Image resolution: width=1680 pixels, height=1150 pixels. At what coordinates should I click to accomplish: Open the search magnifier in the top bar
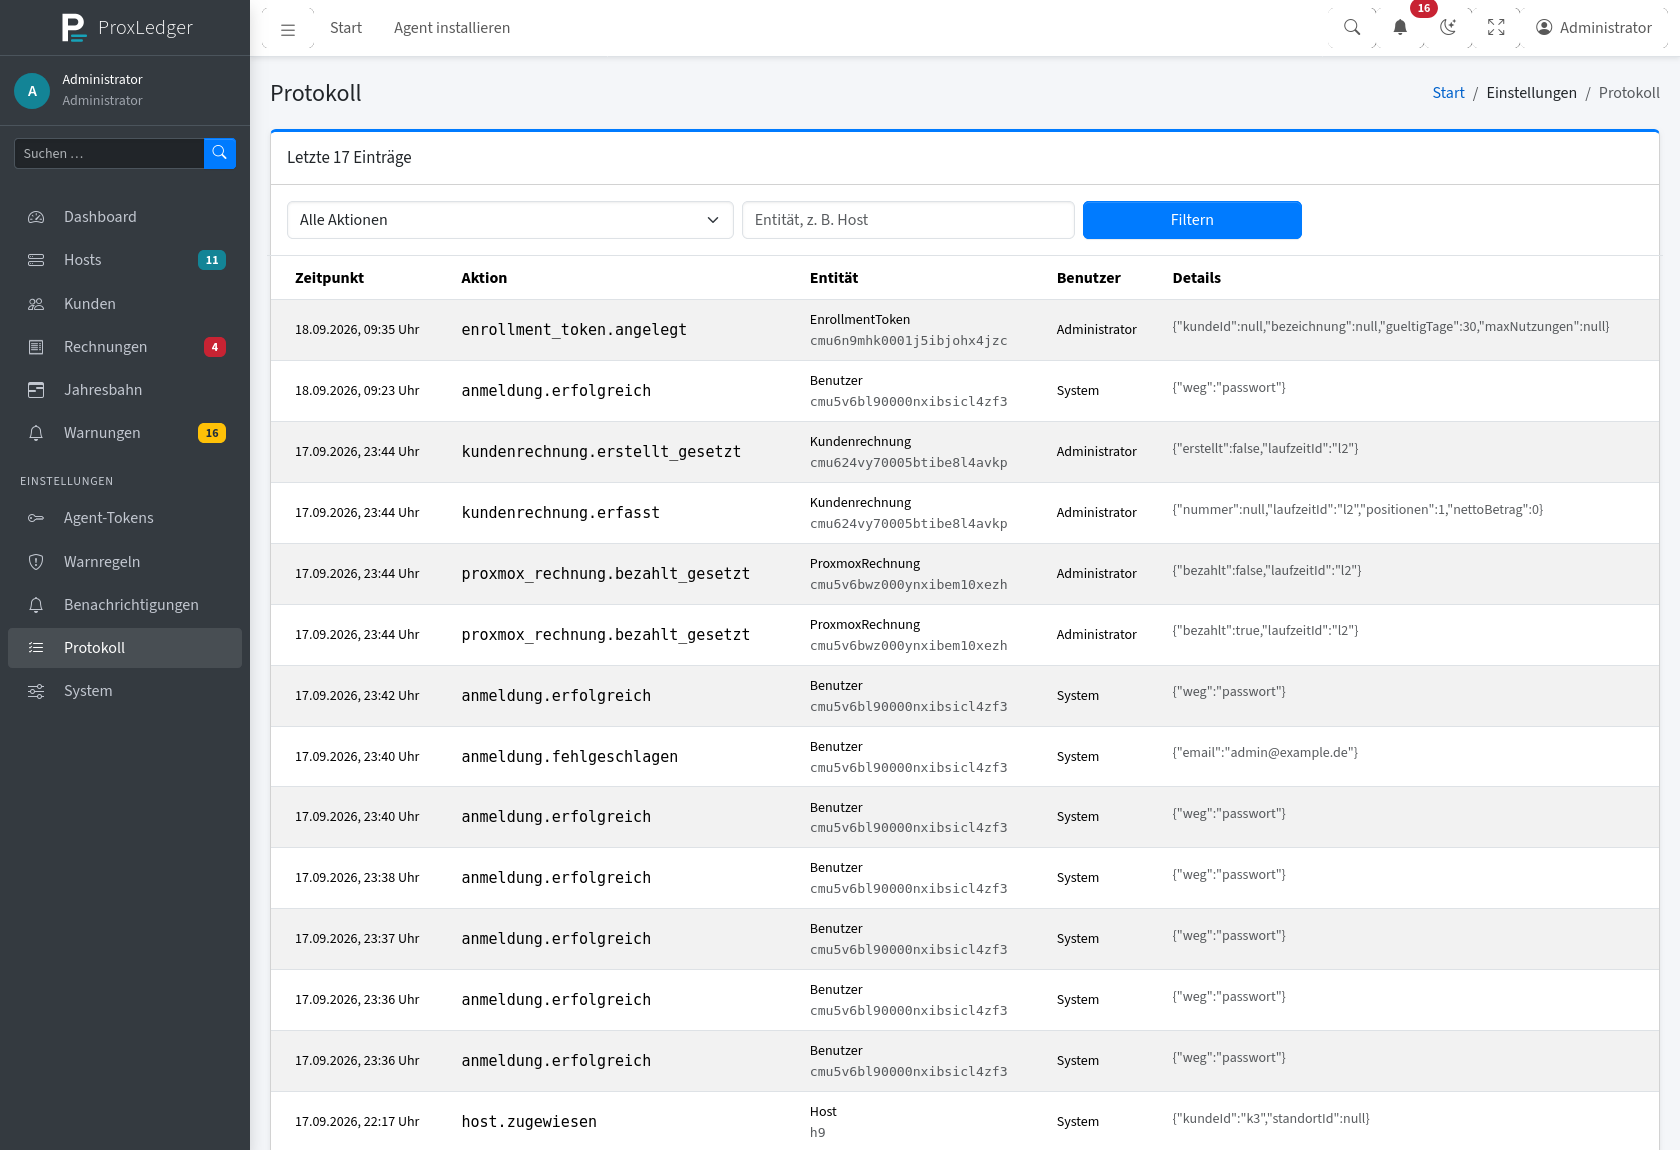(x=1352, y=28)
